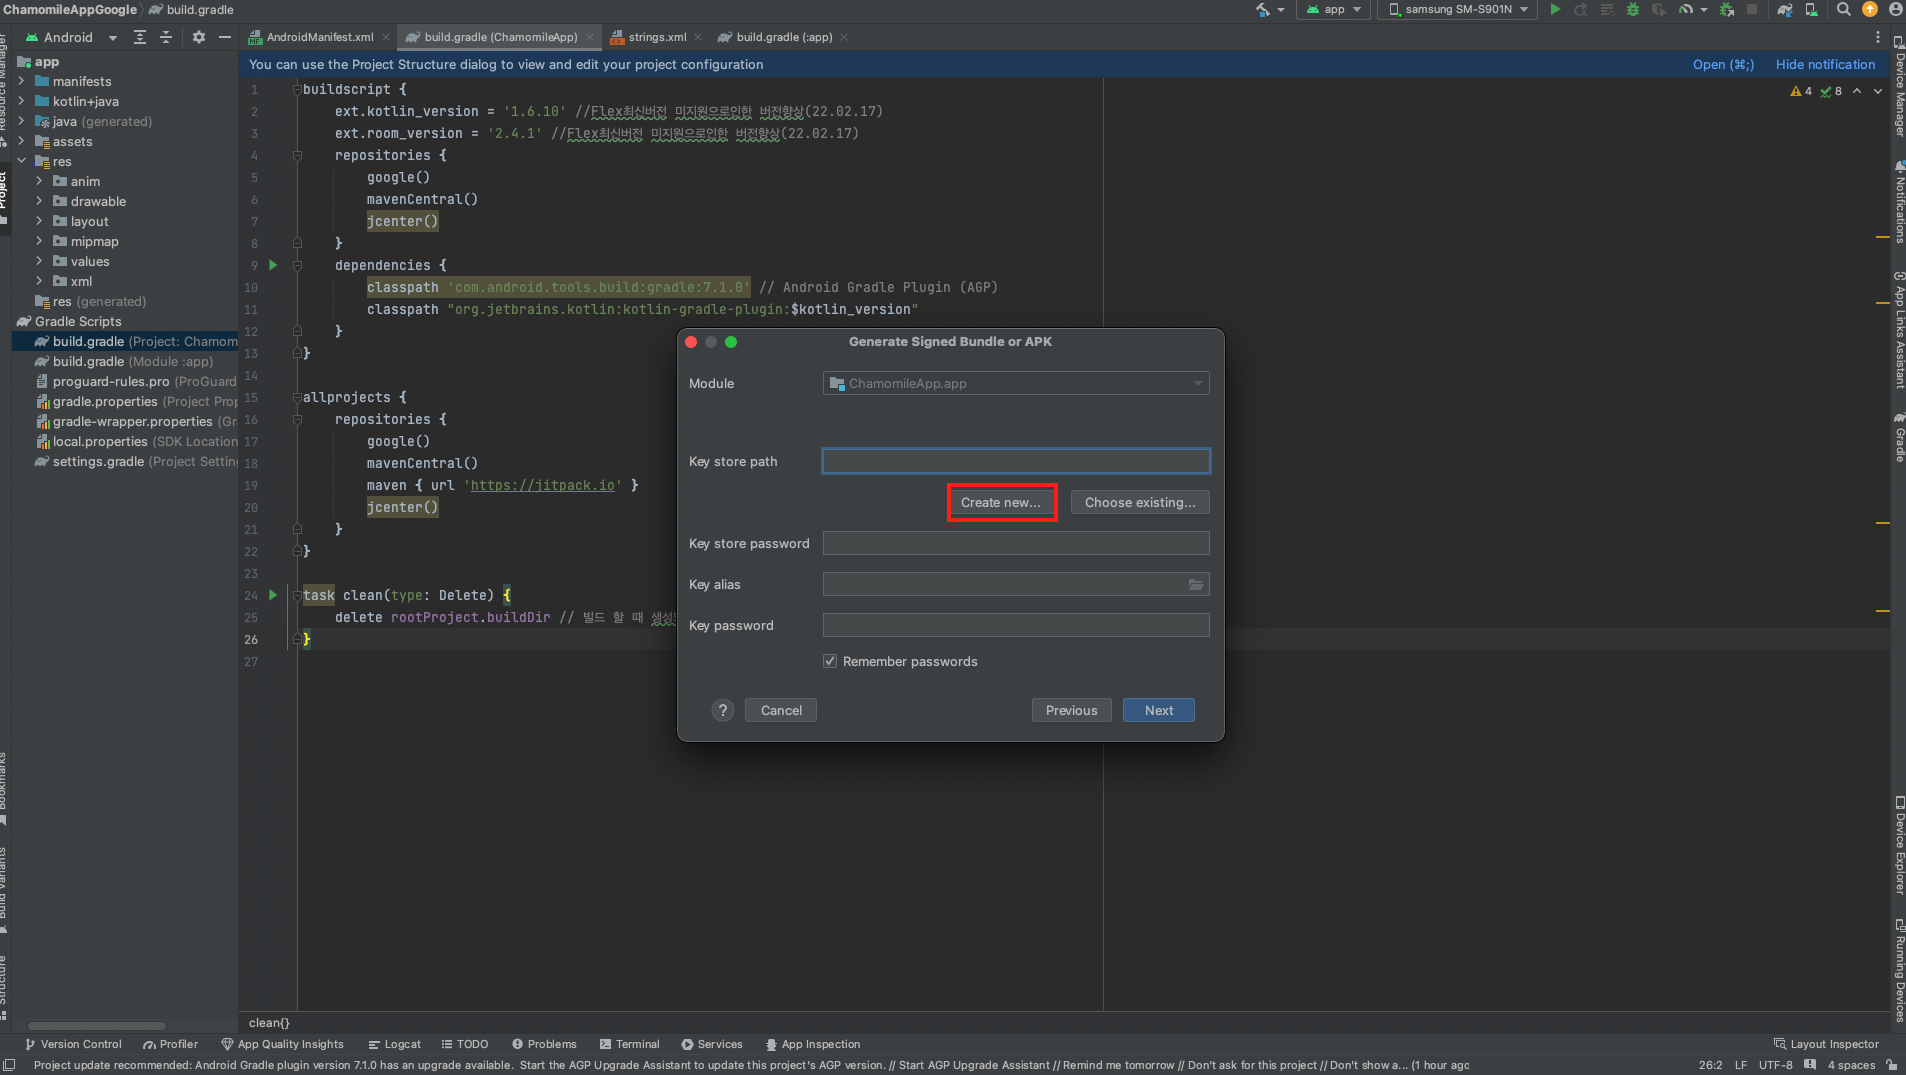The width and height of the screenshot is (1906, 1075).
Task: Click the Create new... button
Action: coord(1000,503)
